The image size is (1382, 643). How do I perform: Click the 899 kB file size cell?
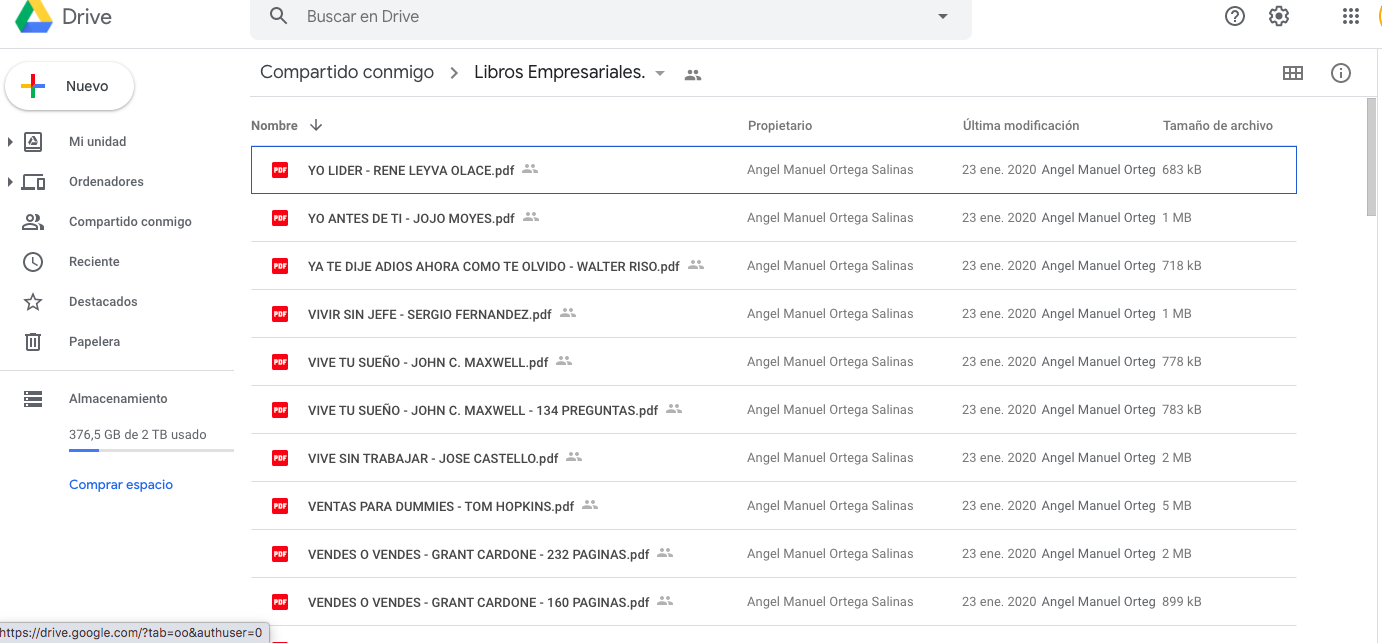pyautogui.click(x=1182, y=602)
